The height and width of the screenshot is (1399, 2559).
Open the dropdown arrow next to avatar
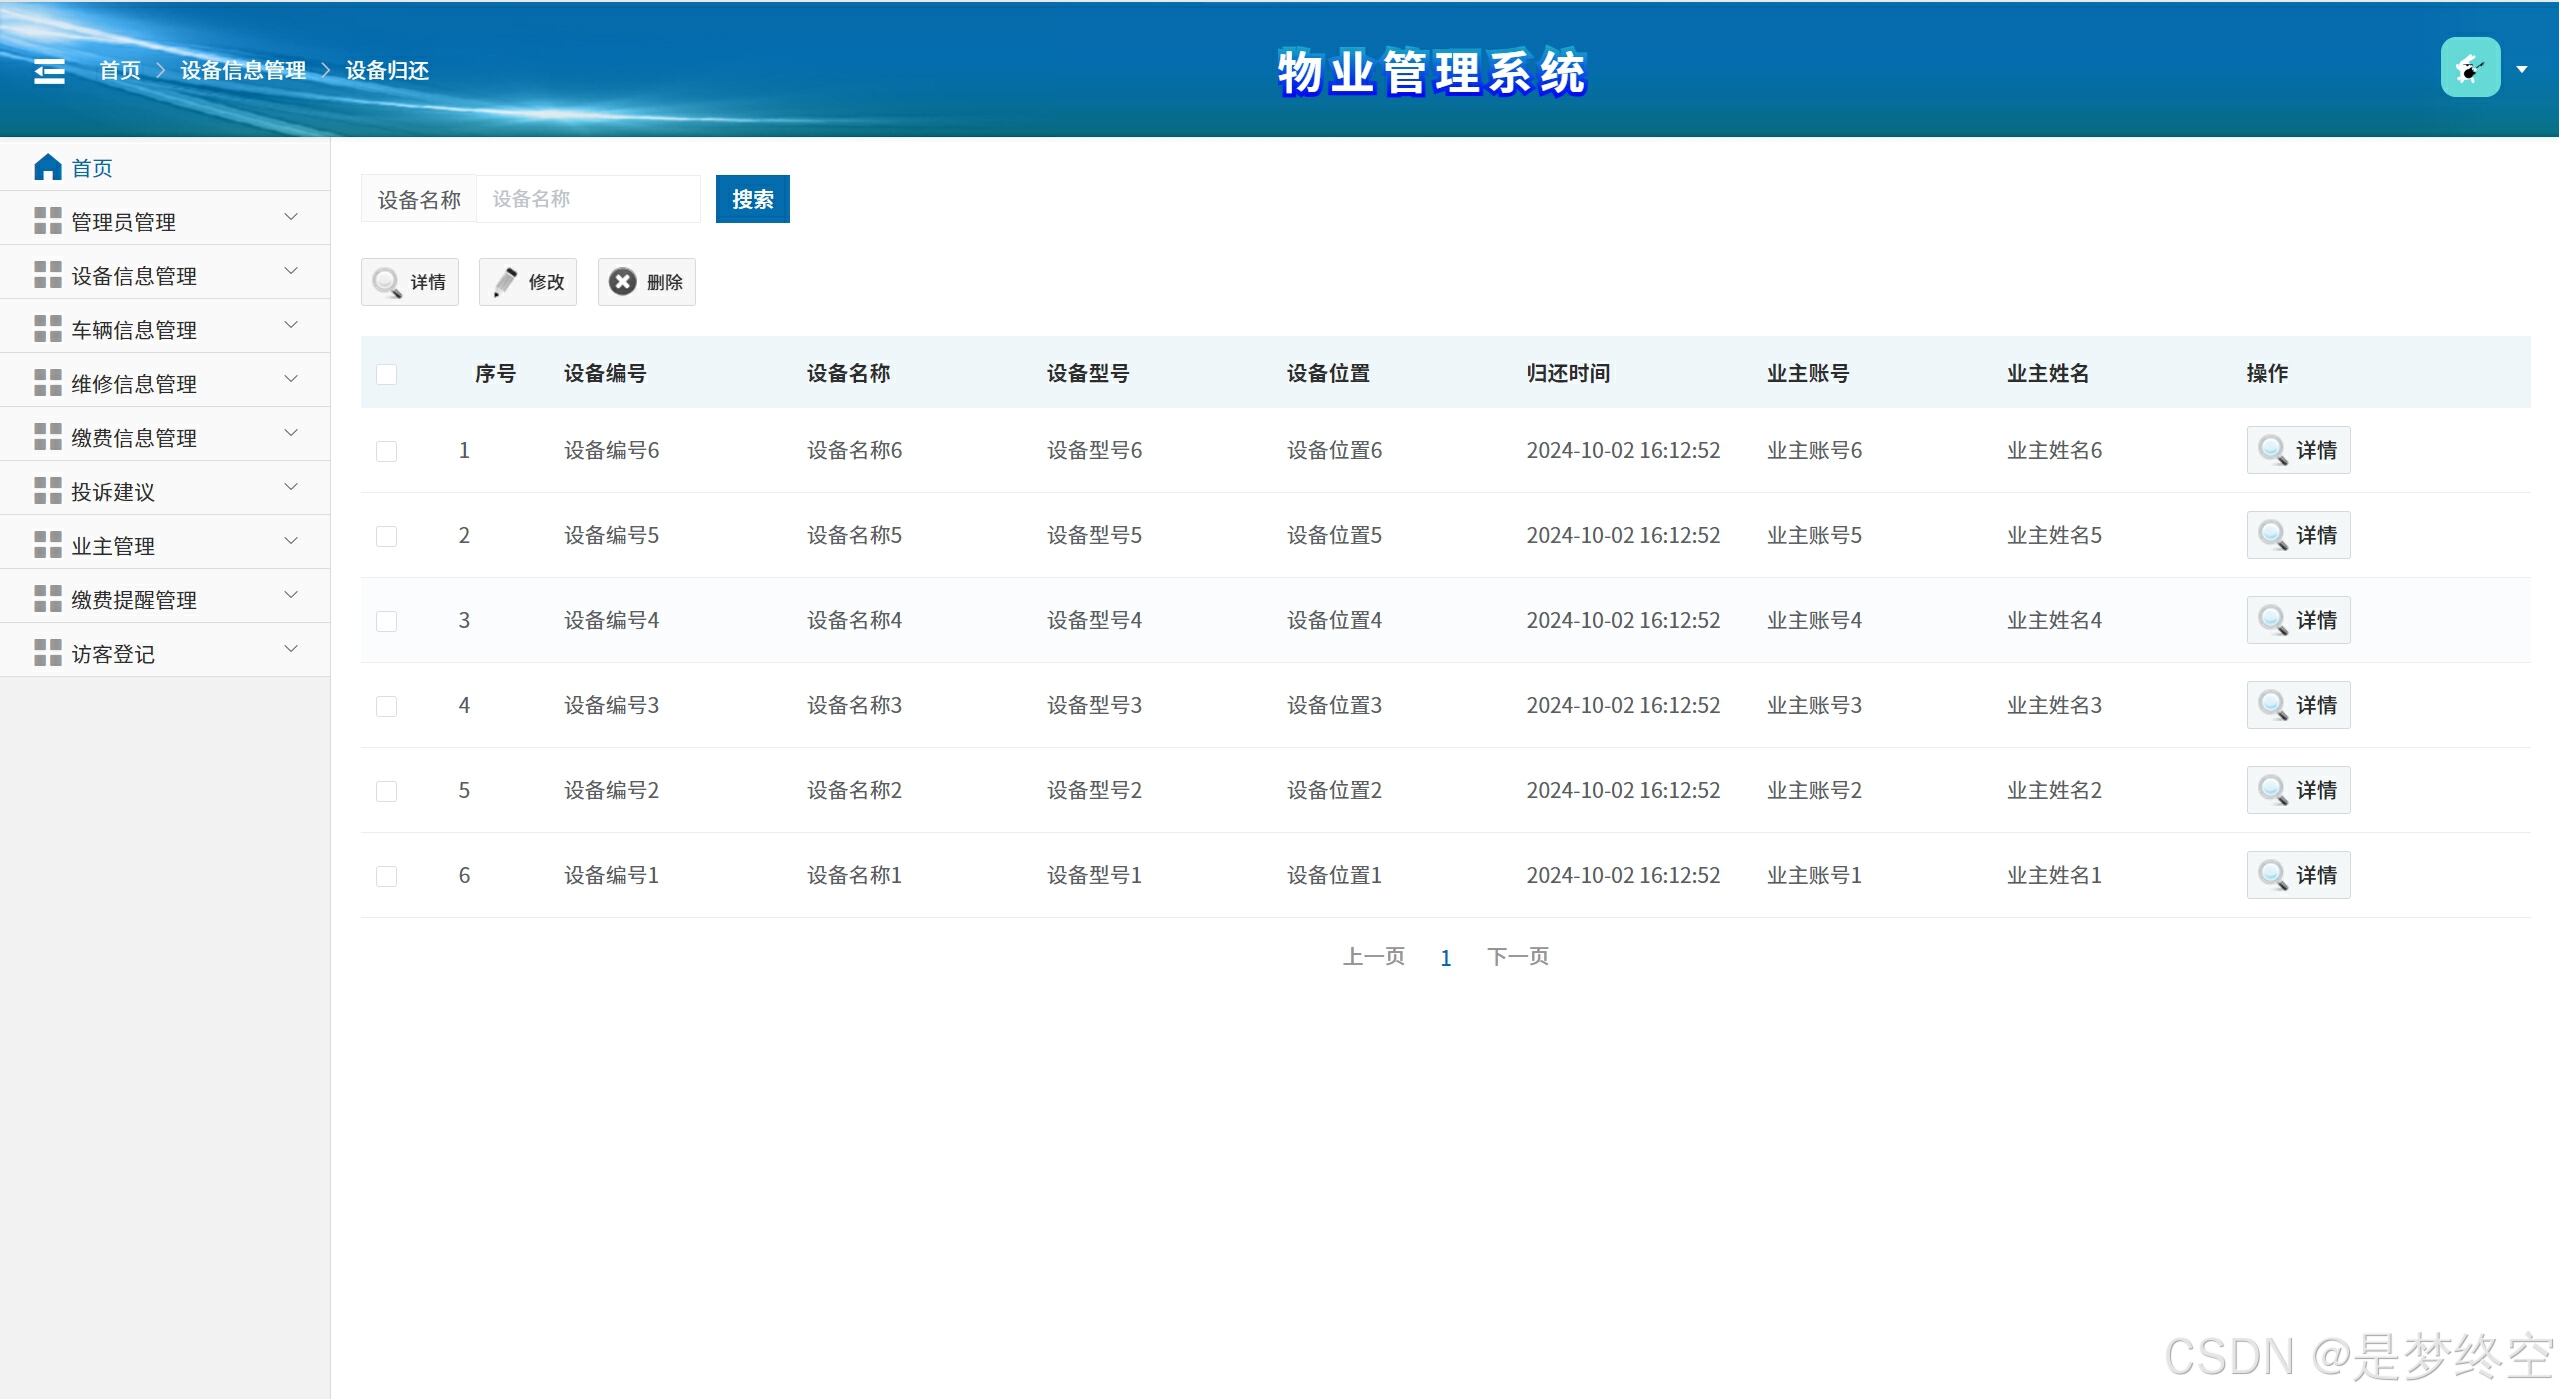coord(2522,69)
